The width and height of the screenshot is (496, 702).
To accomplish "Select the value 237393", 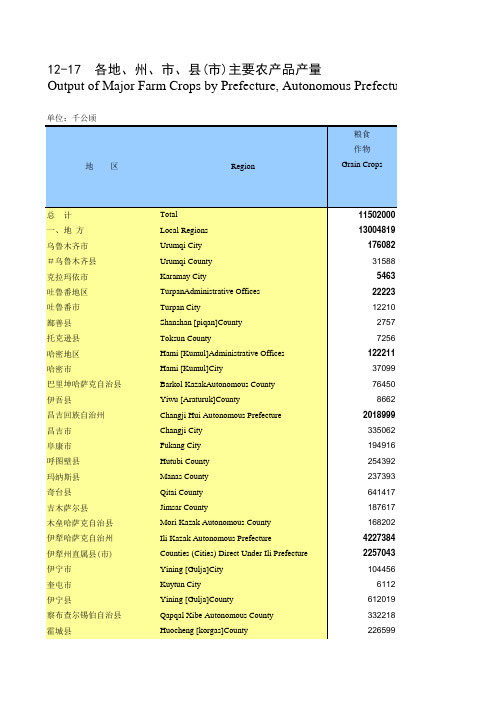I will point(381,476).
